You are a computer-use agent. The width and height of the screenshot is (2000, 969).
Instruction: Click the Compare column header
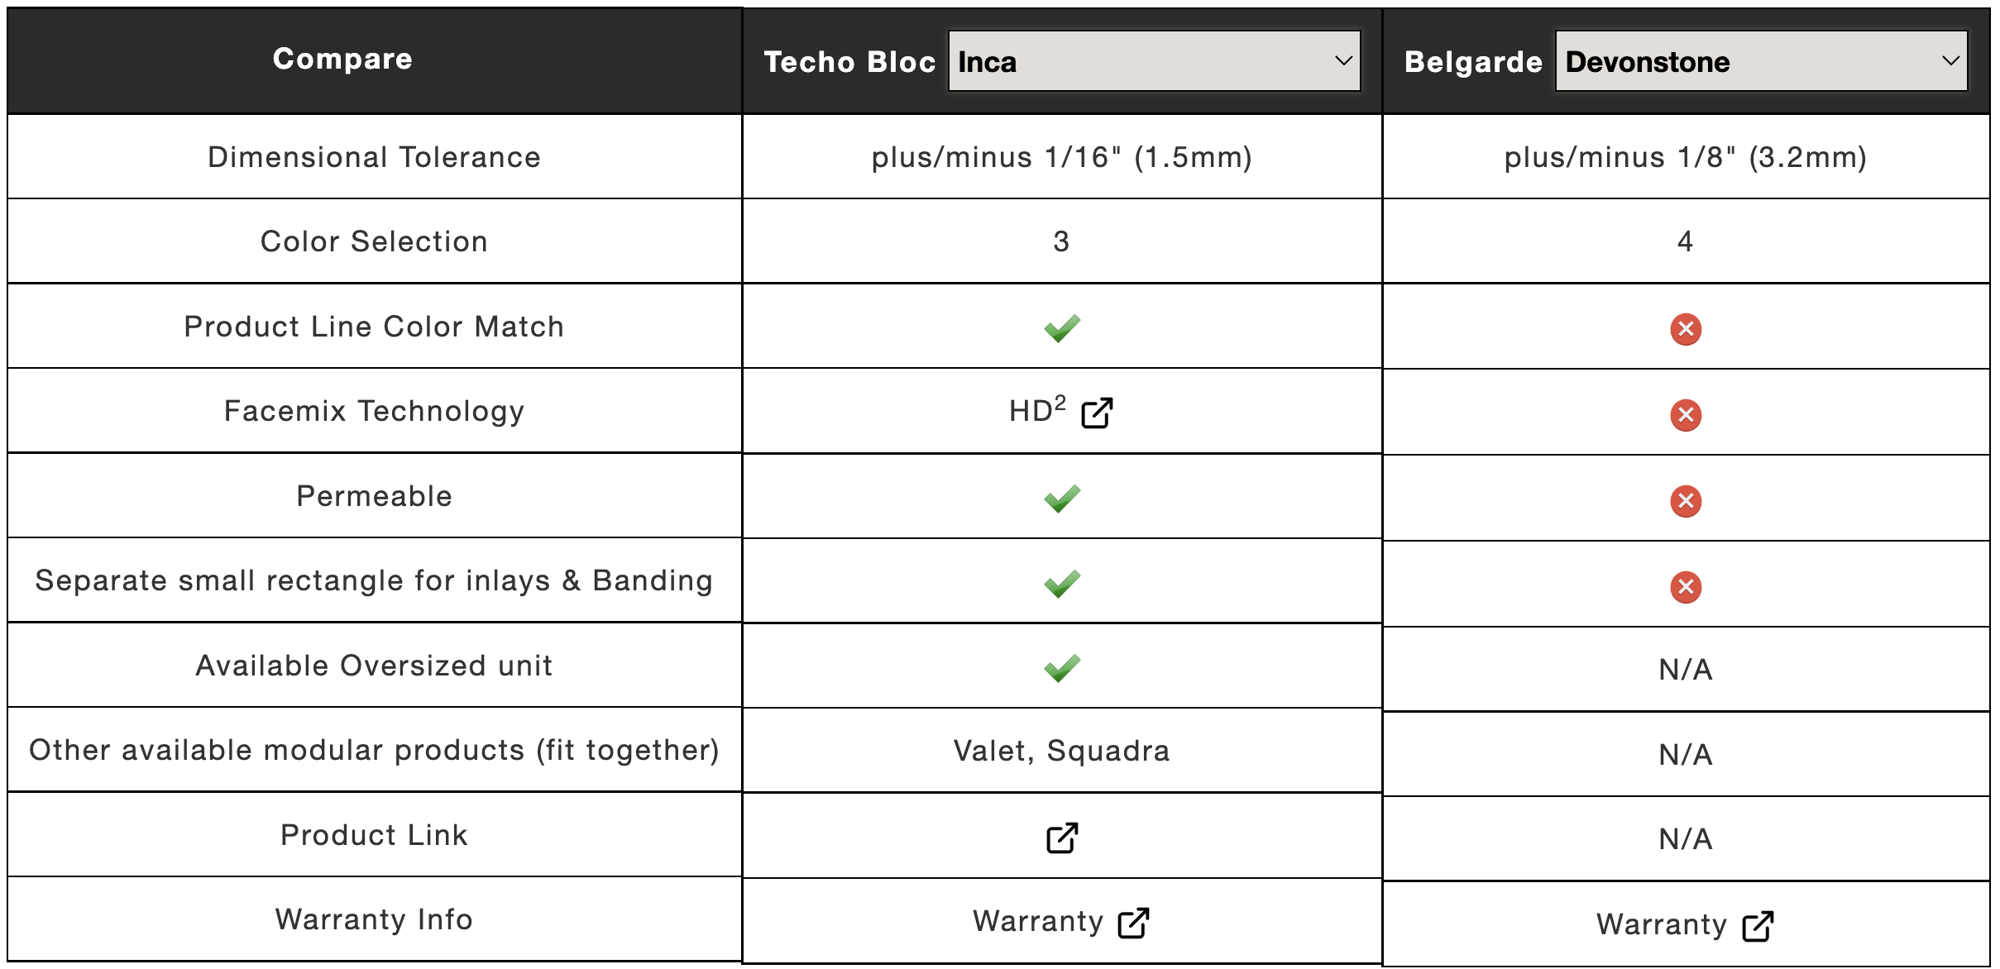[343, 59]
